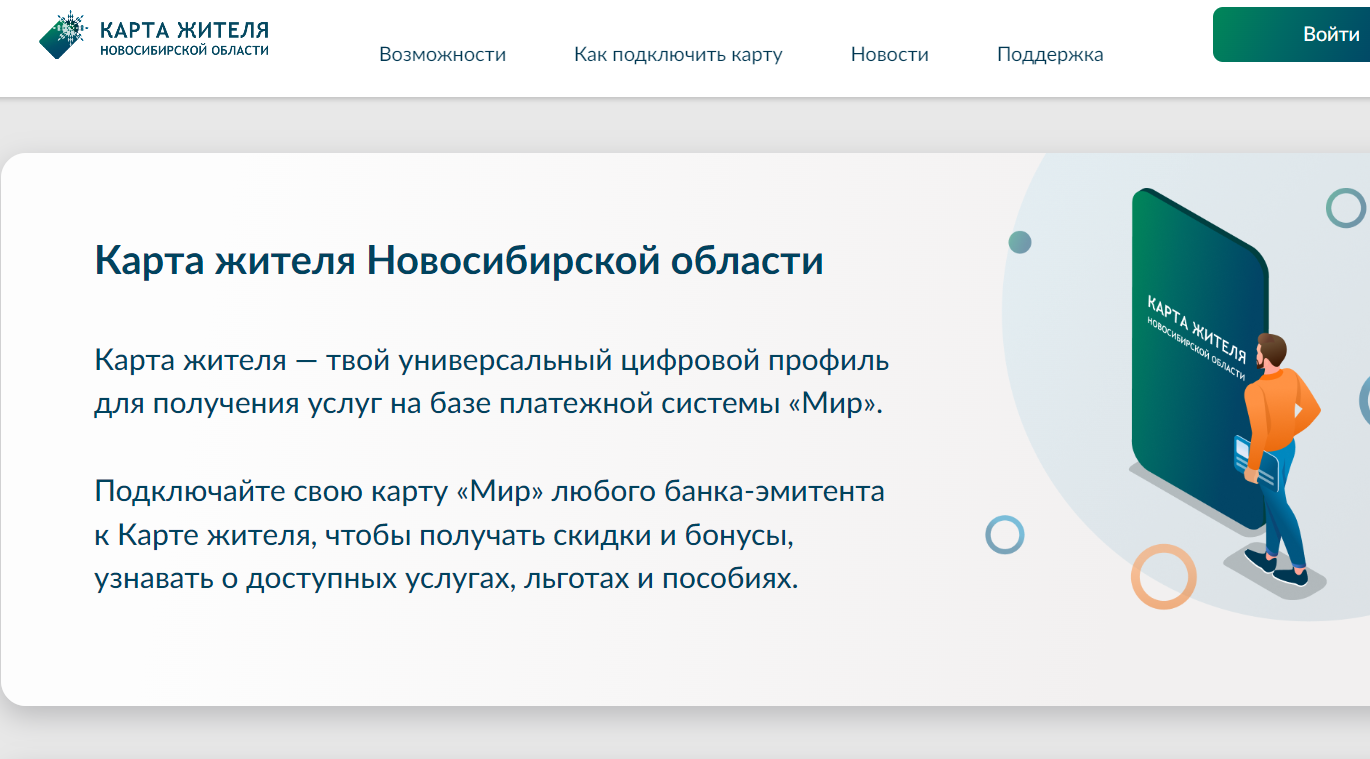Click the Карта жителя logo icon
The image size is (1370, 759).
tap(65, 35)
